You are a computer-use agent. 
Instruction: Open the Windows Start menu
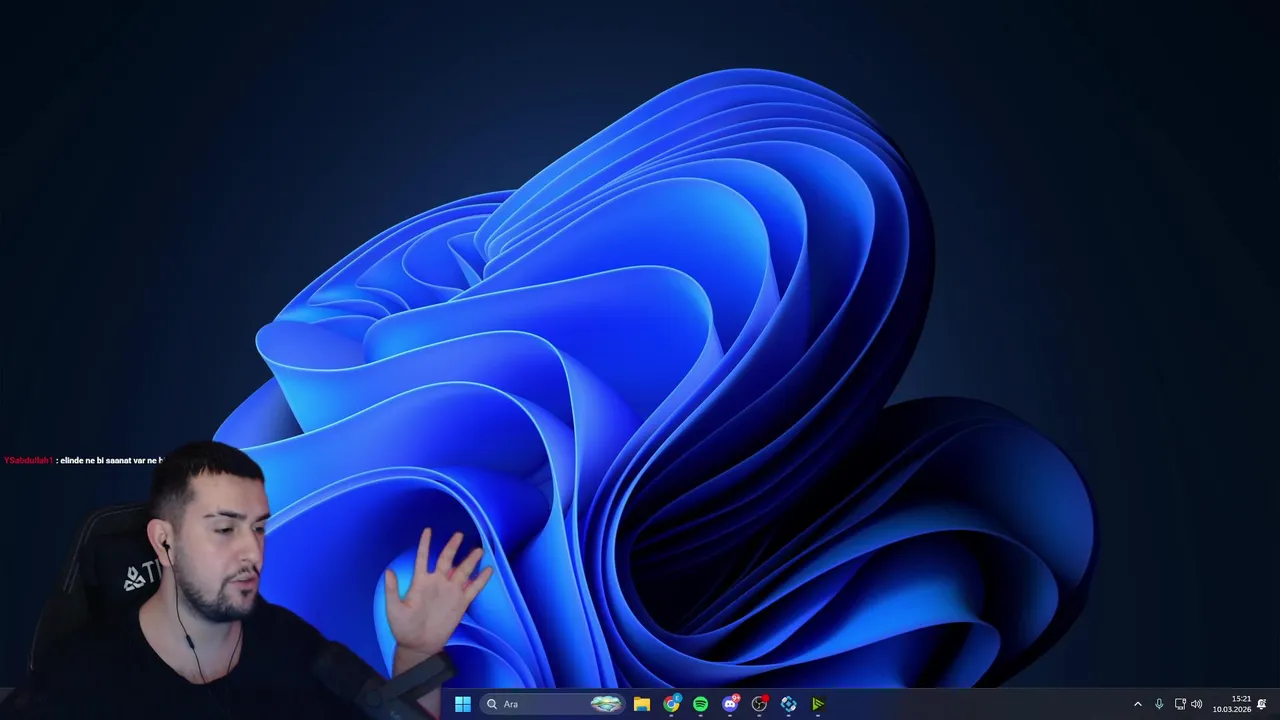[x=463, y=704]
